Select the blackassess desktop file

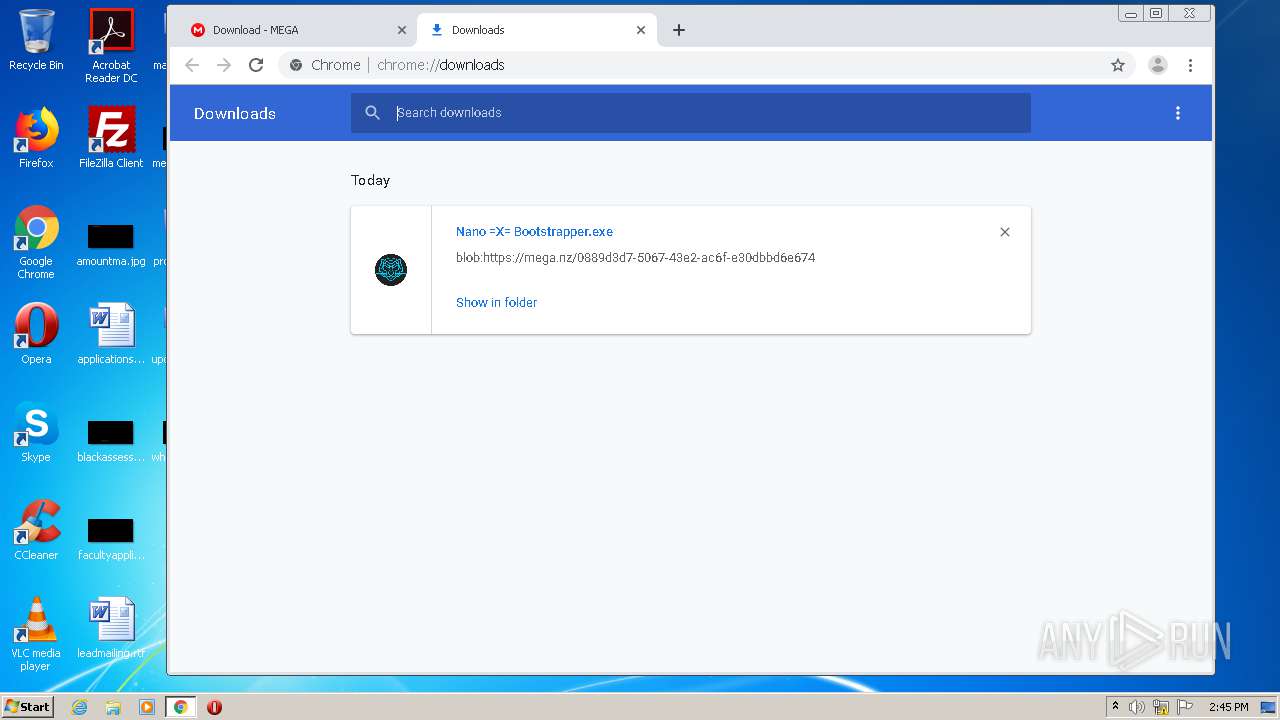tap(111, 441)
